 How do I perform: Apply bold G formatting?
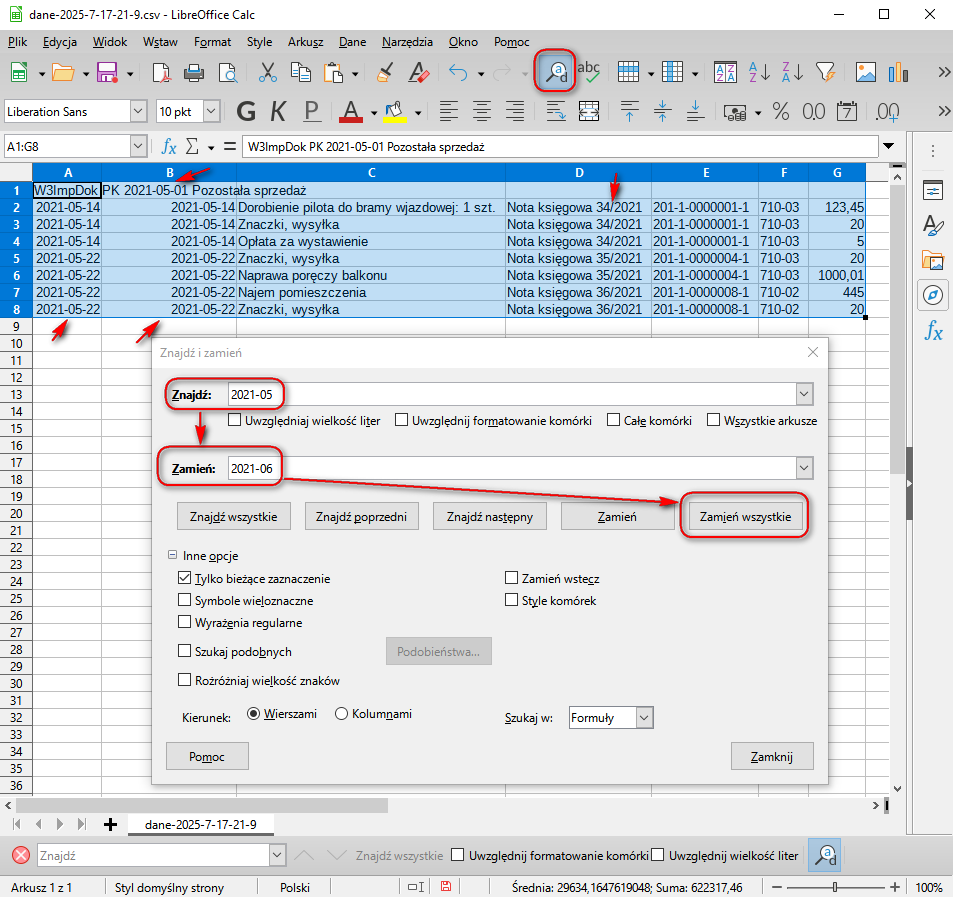click(x=246, y=112)
